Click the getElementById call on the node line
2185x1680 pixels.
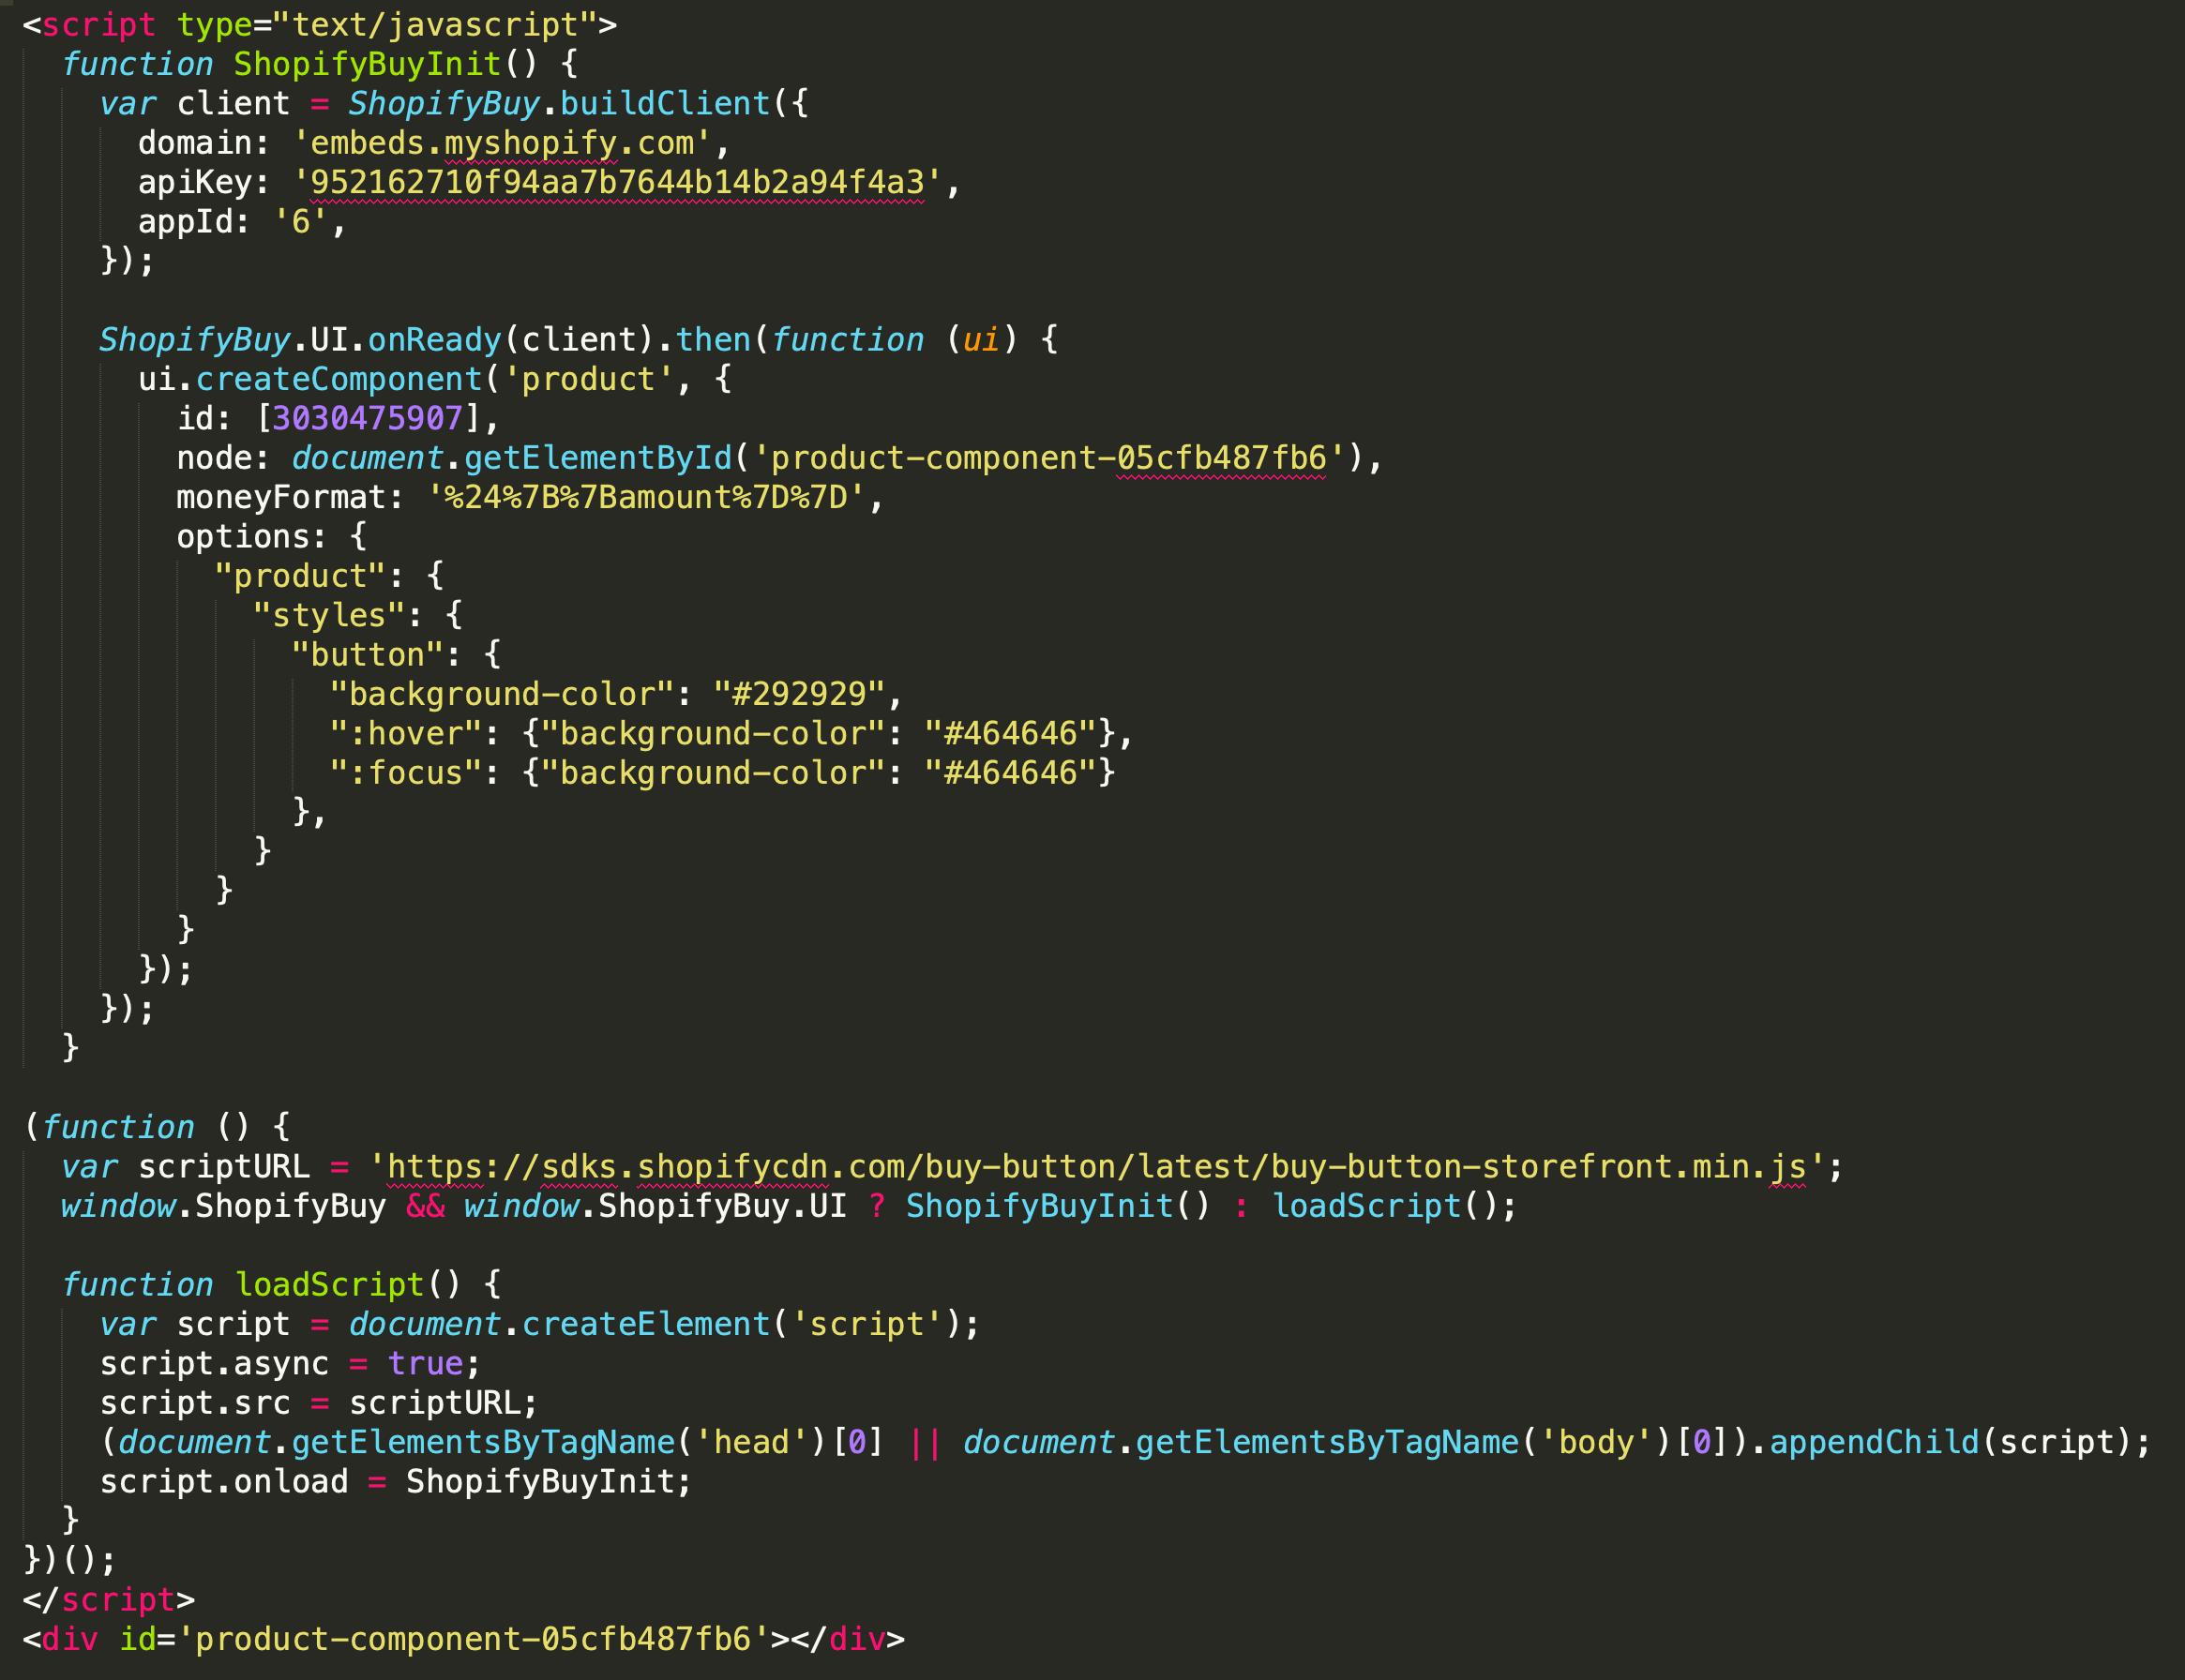pyautogui.click(x=598, y=458)
